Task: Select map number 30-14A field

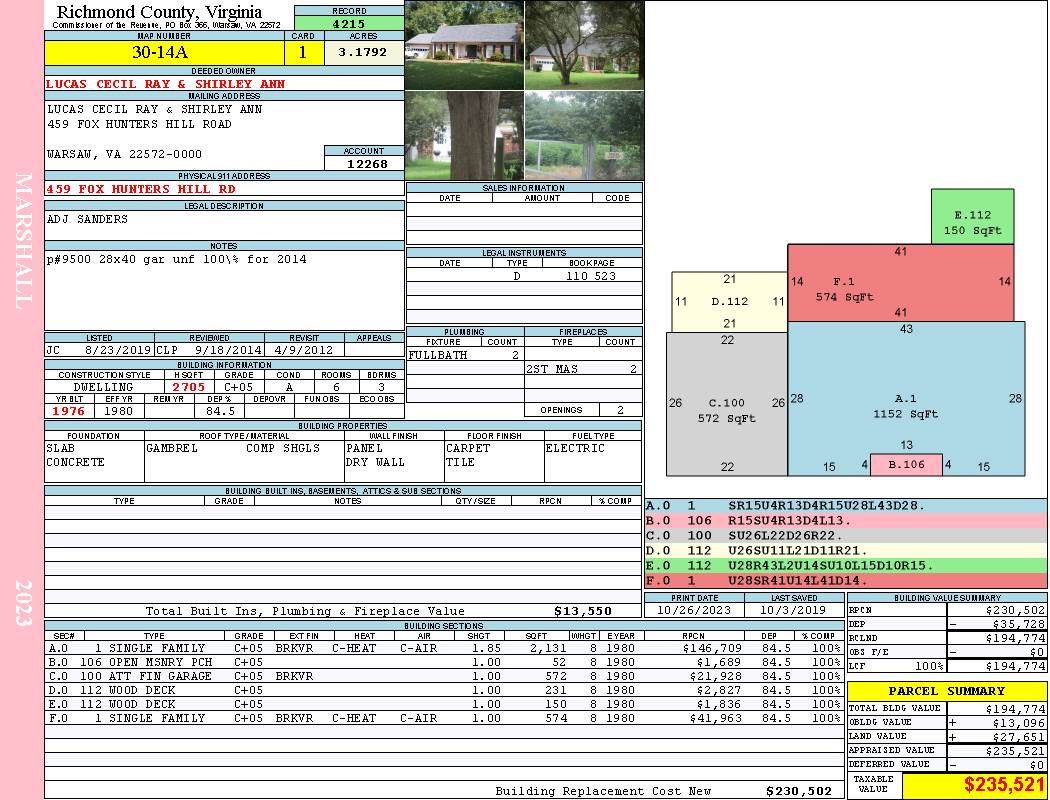Action: click(x=164, y=52)
